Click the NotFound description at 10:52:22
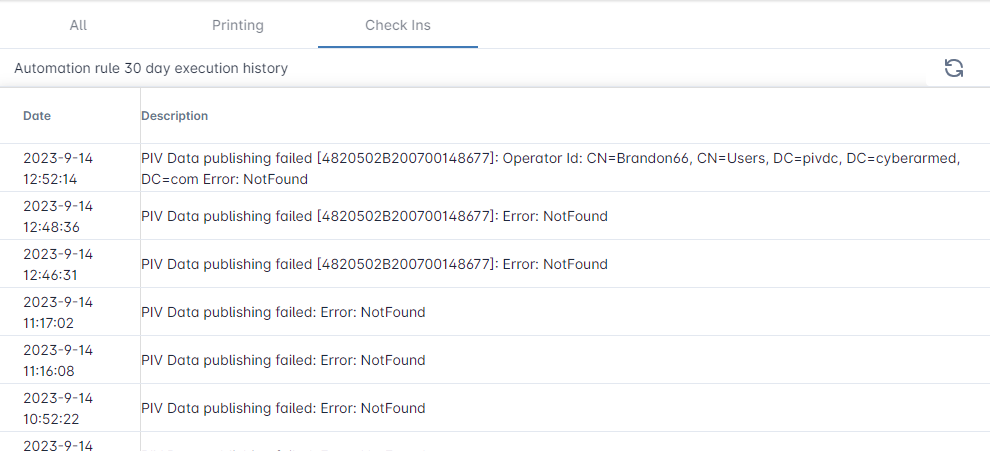The height and width of the screenshot is (451, 990). point(283,408)
